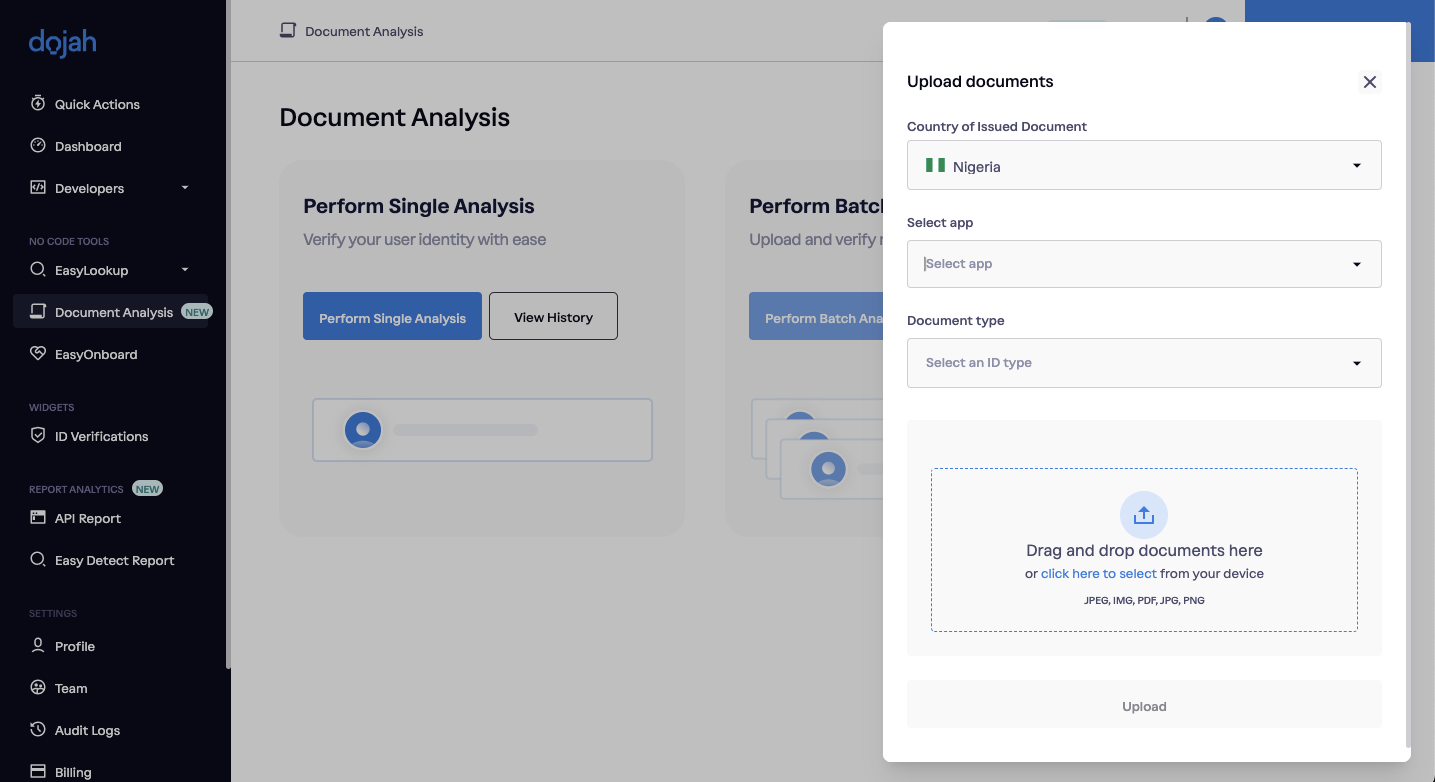Open Profile settings in the sidebar
This screenshot has height=782, width=1435.
pyautogui.click(x=75, y=646)
